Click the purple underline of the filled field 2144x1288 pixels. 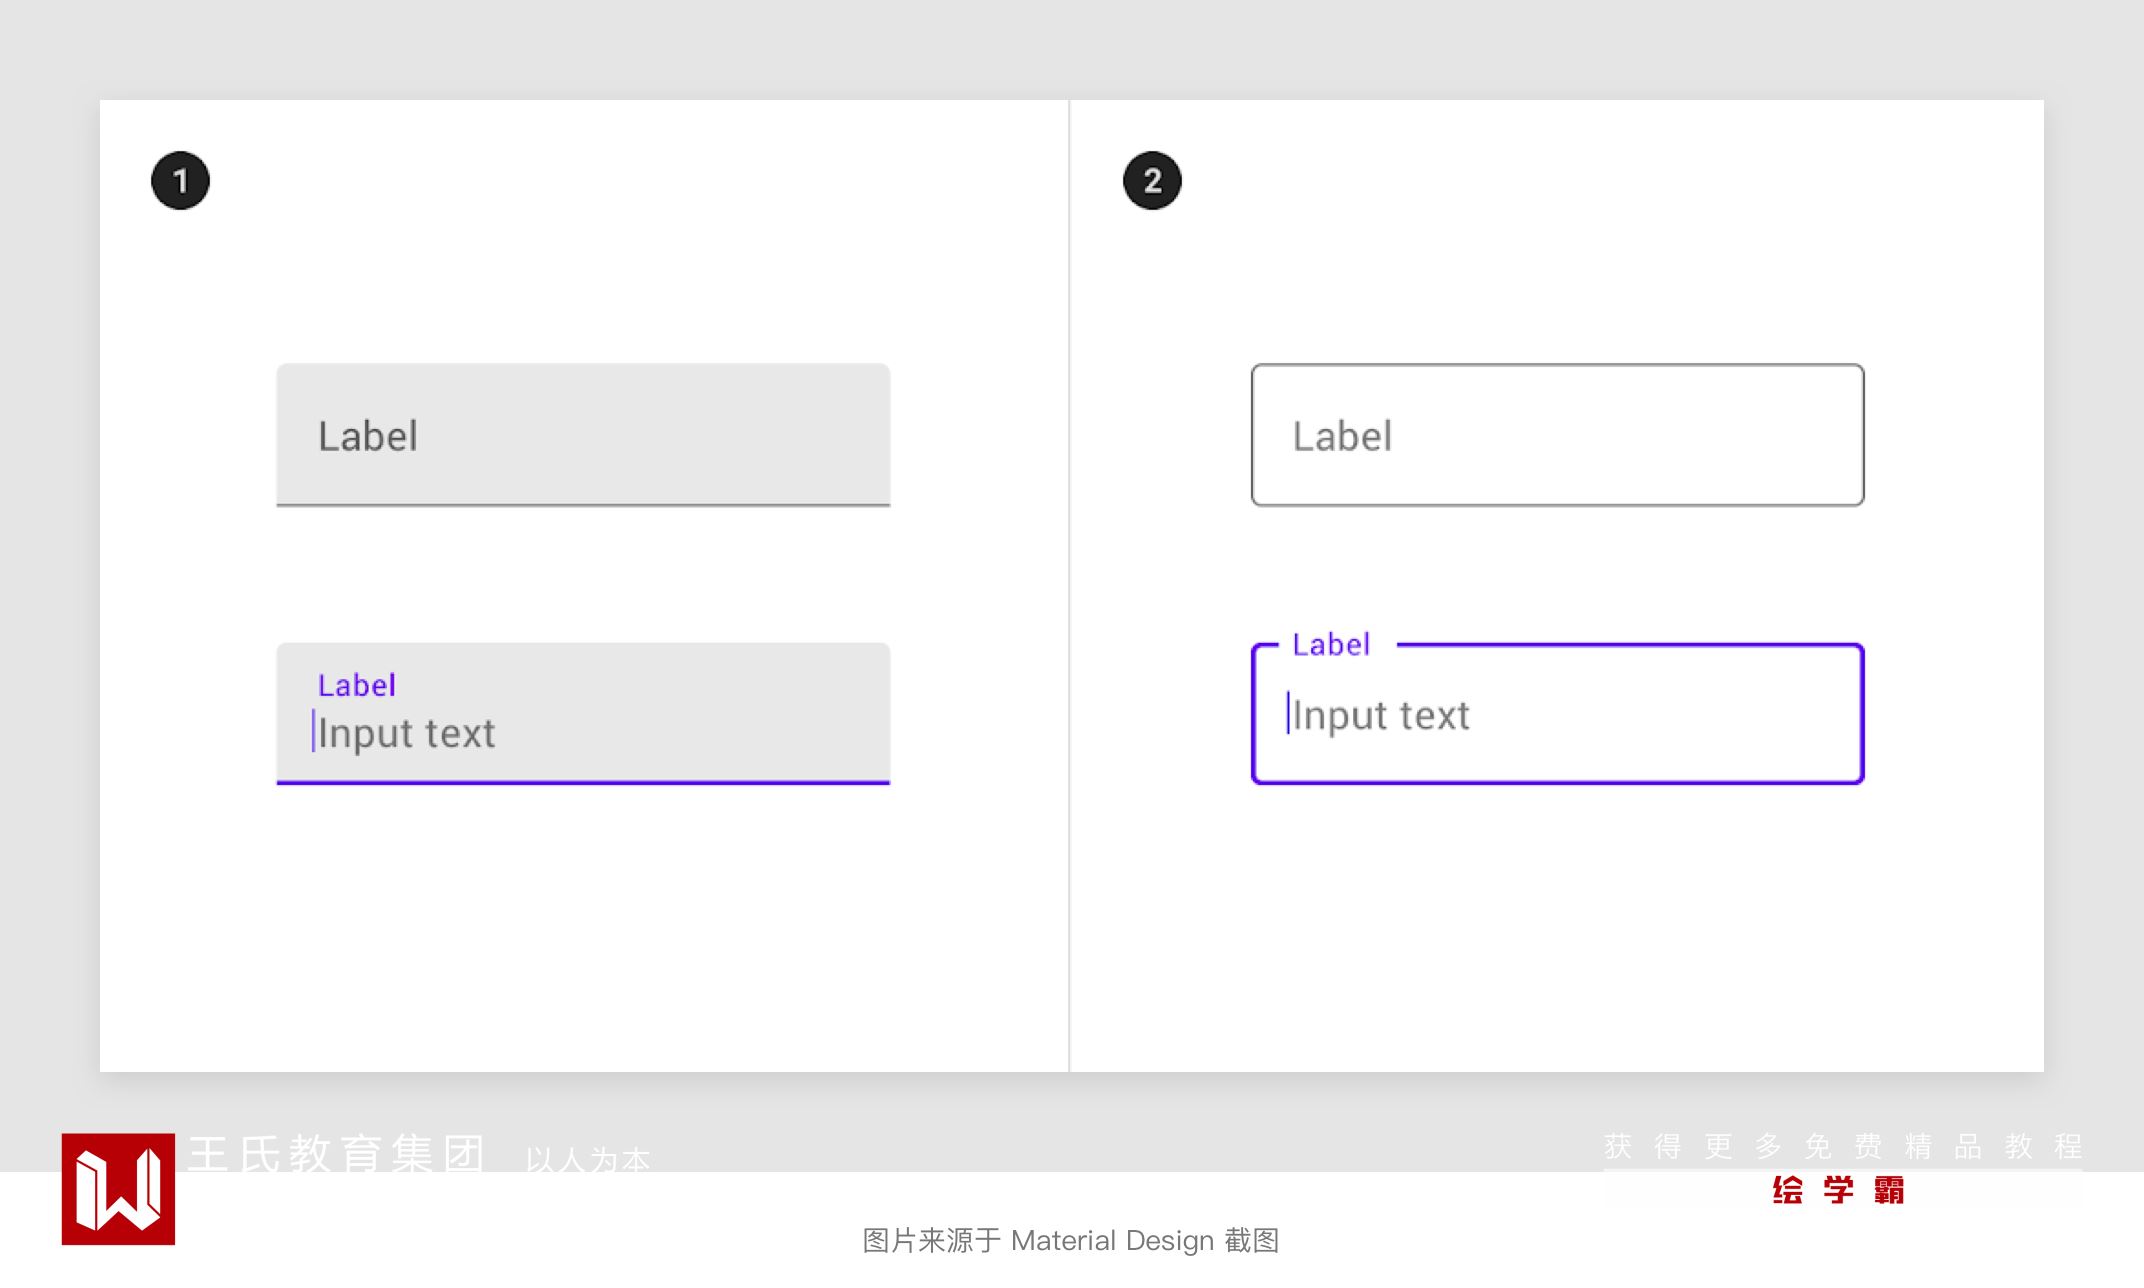583,782
